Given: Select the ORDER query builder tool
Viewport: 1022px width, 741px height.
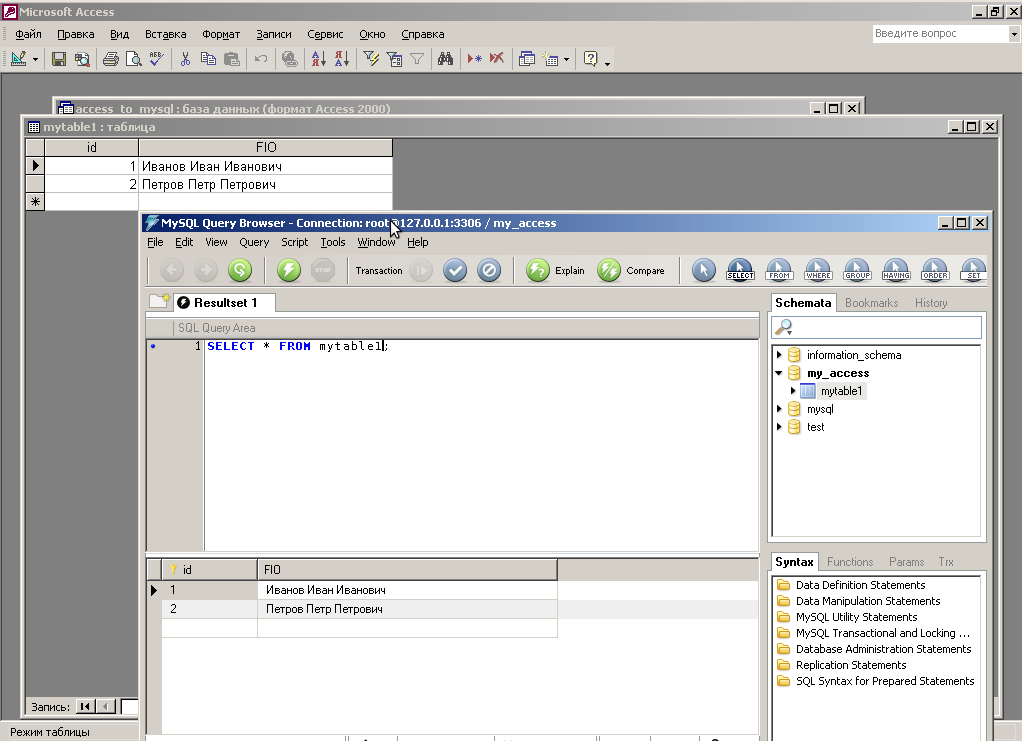Looking at the screenshot, I should 935,270.
